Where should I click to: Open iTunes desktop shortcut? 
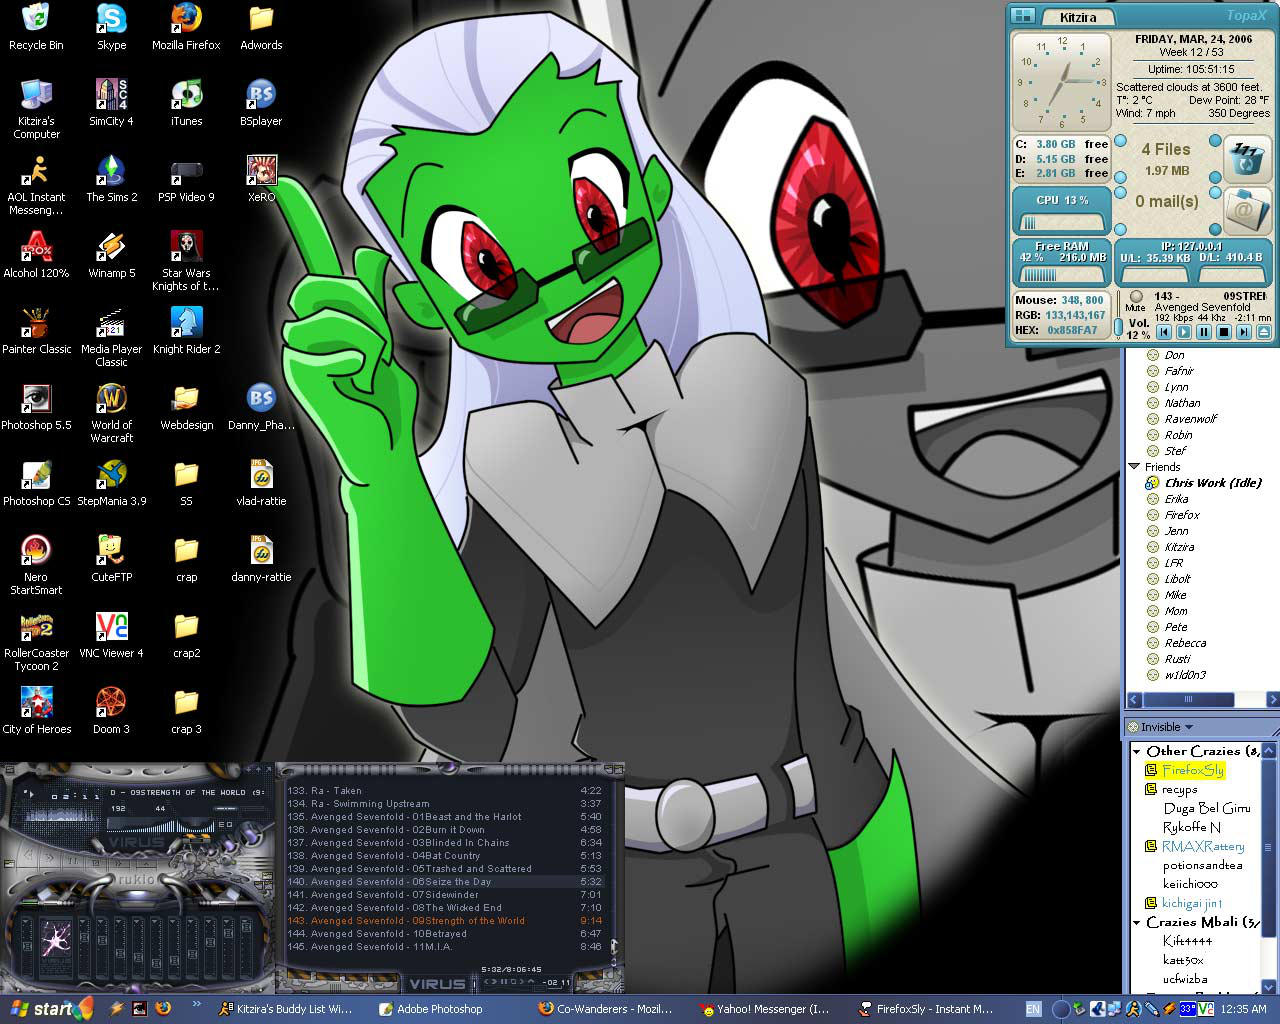coord(186,103)
